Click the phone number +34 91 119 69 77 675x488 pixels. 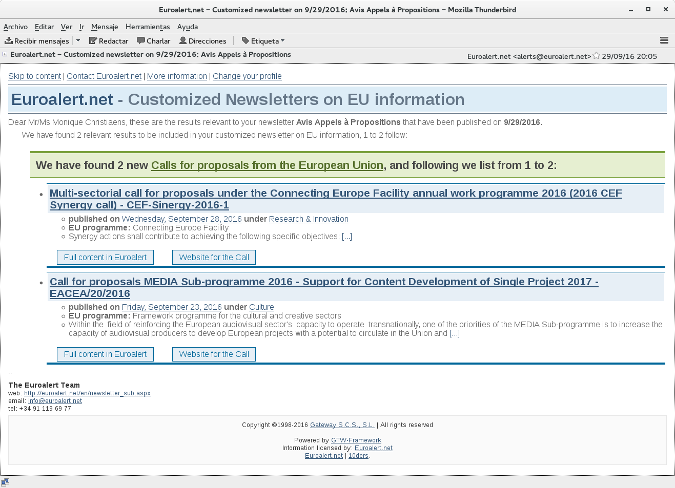coord(45,408)
